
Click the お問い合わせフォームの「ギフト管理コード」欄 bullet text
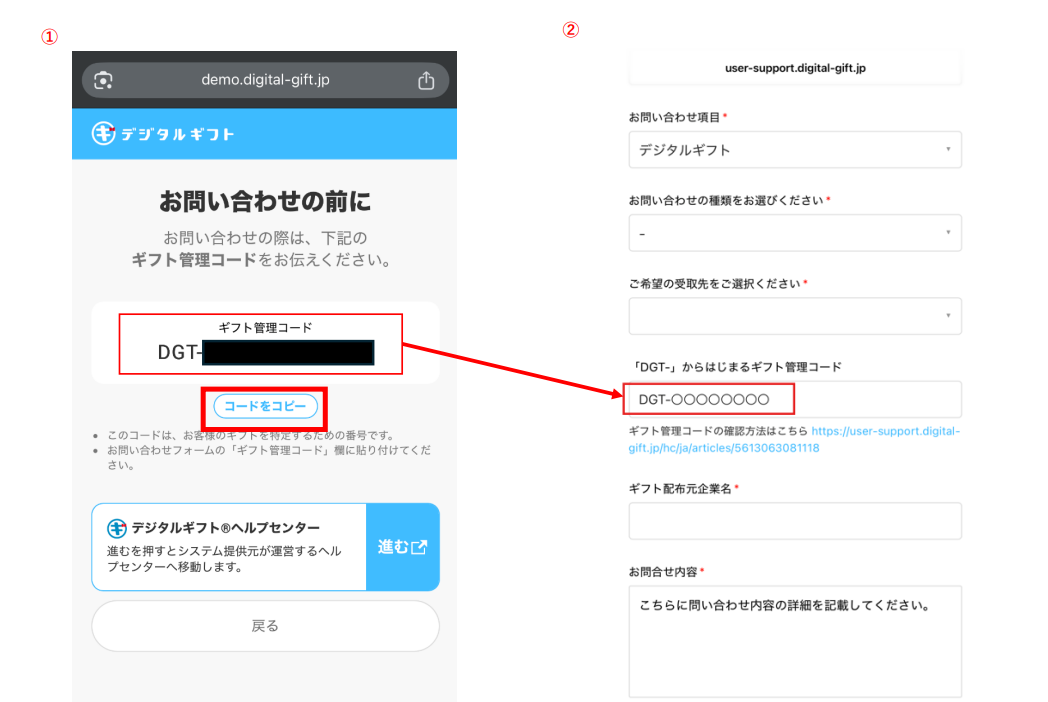point(269,457)
